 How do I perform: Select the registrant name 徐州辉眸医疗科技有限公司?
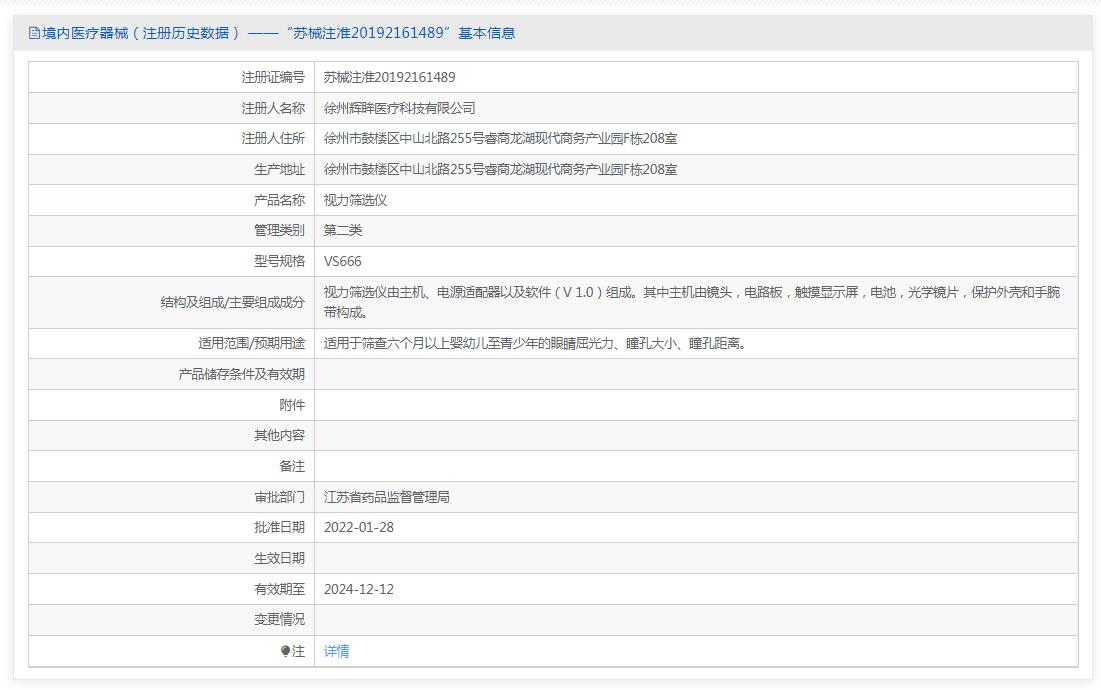click(399, 108)
